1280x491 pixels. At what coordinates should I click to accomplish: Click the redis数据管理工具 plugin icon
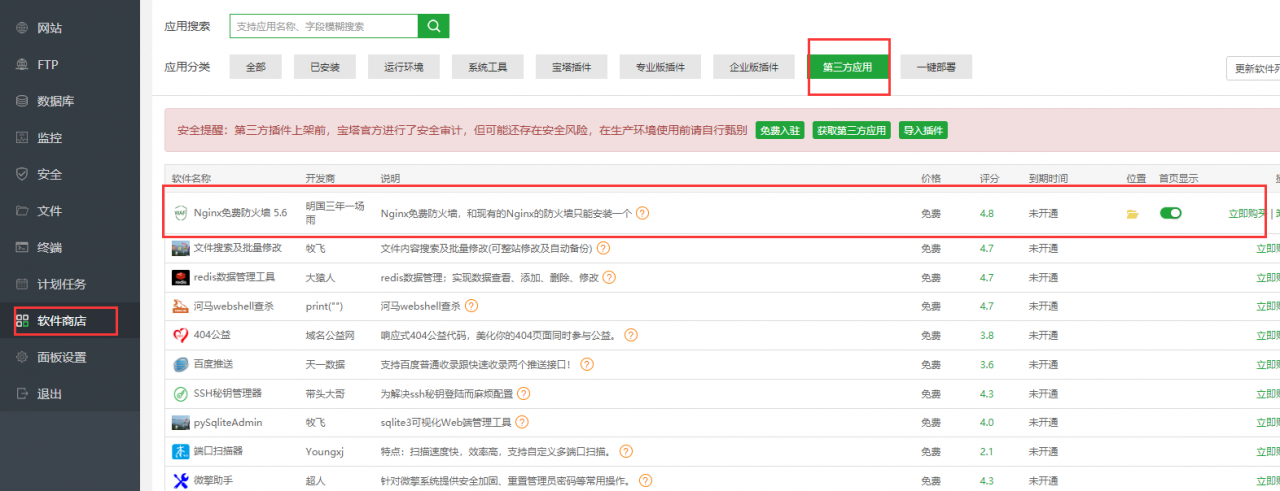pos(181,277)
